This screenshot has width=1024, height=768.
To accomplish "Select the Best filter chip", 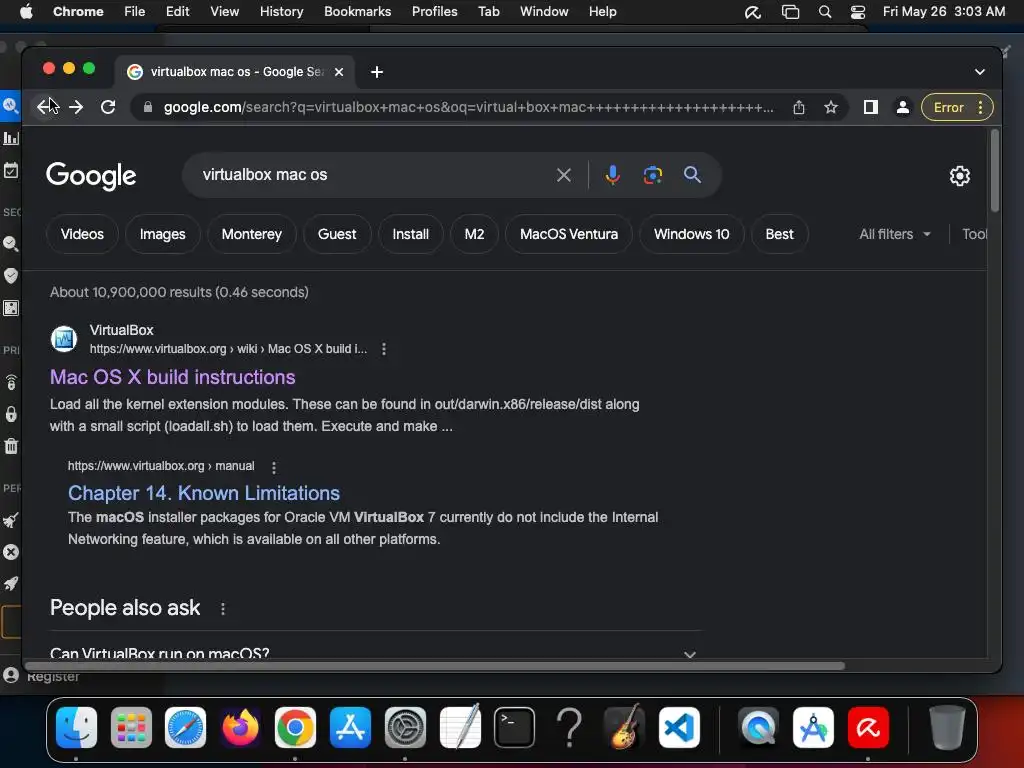I will (x=780, y=234).
